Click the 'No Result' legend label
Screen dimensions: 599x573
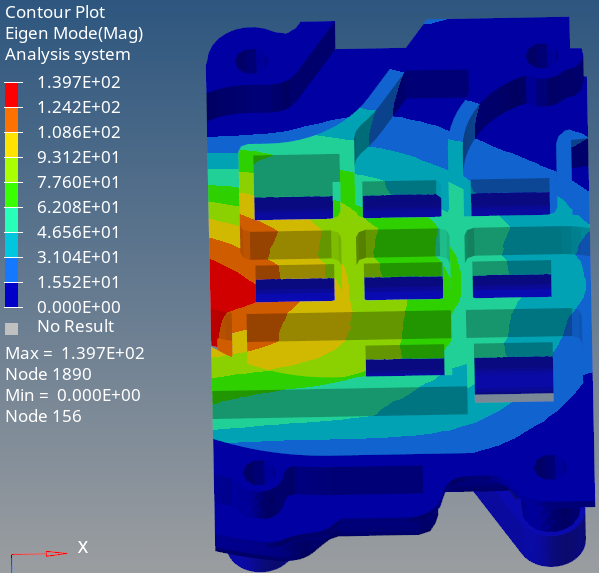tap(76, 326)
